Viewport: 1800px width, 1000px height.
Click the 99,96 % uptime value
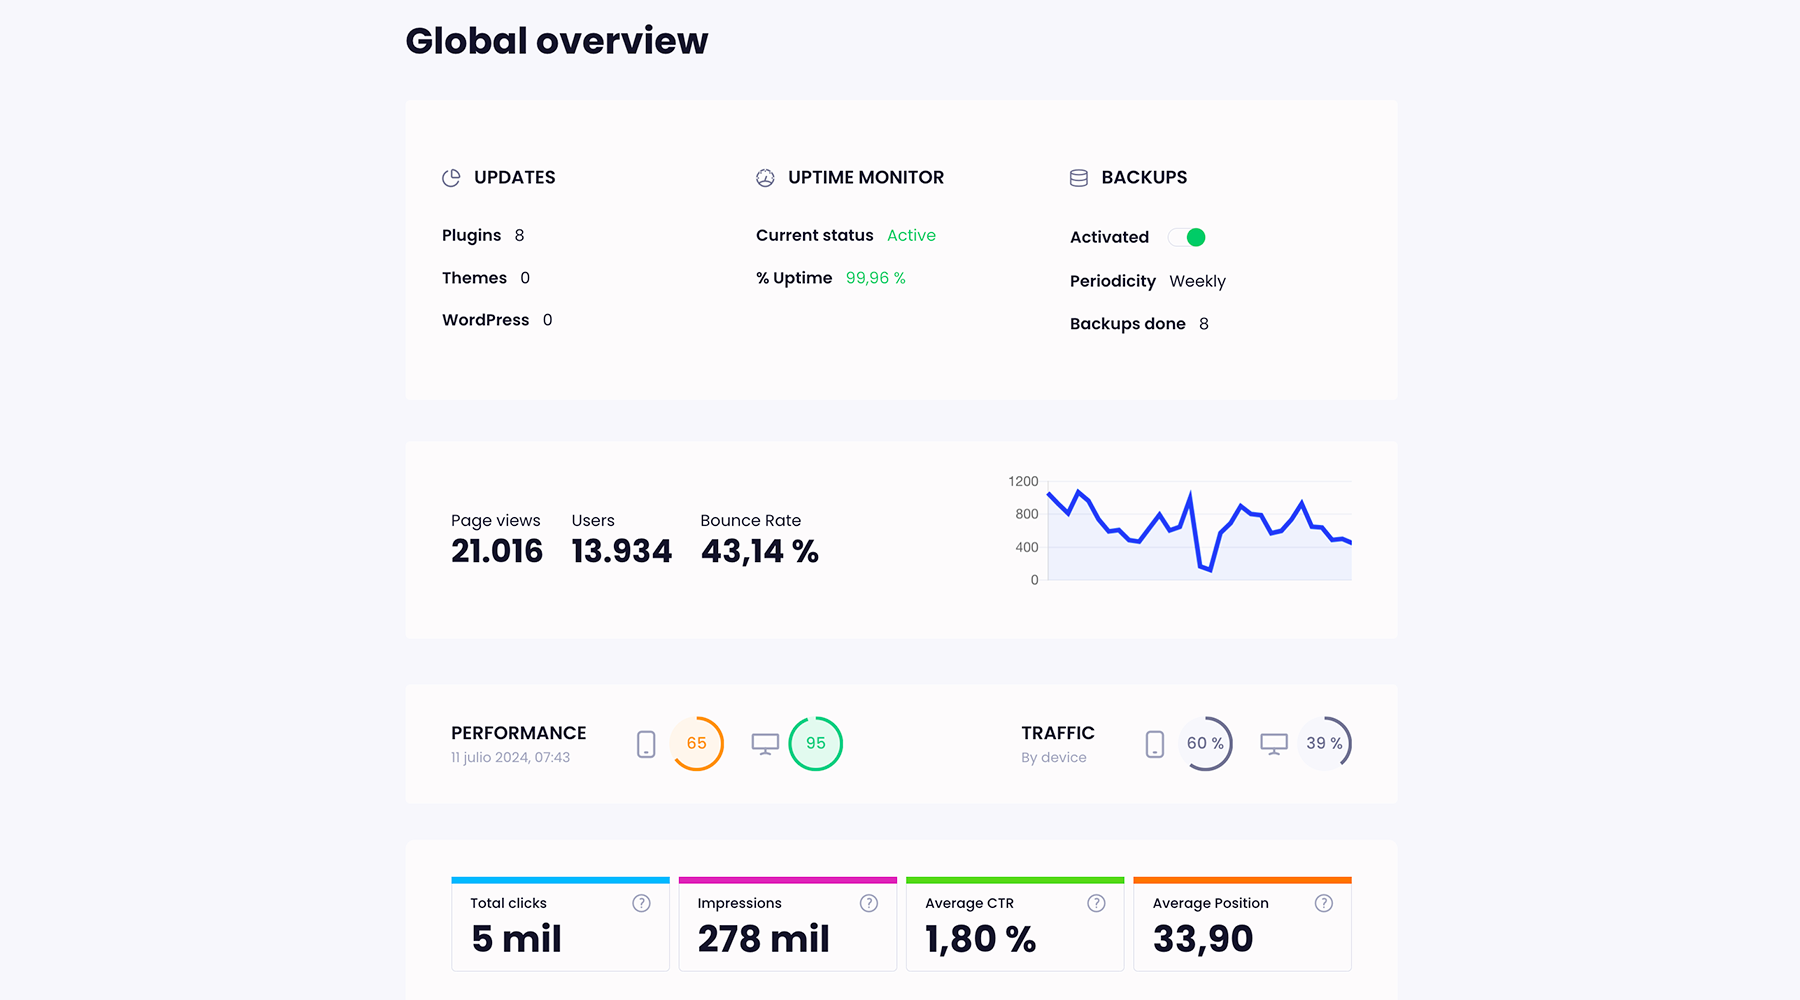[876, 278]
